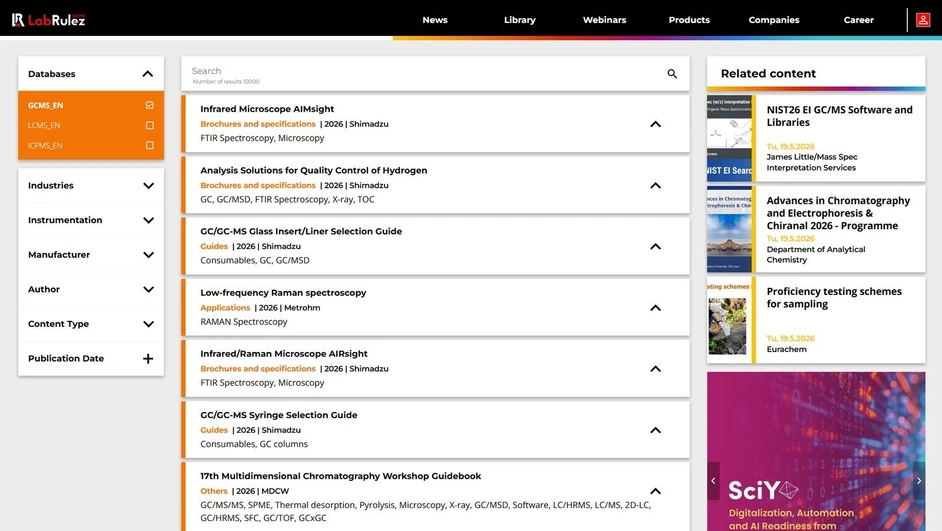Click the Proficiency testing schemes thumbnail

tap(729, 320)
